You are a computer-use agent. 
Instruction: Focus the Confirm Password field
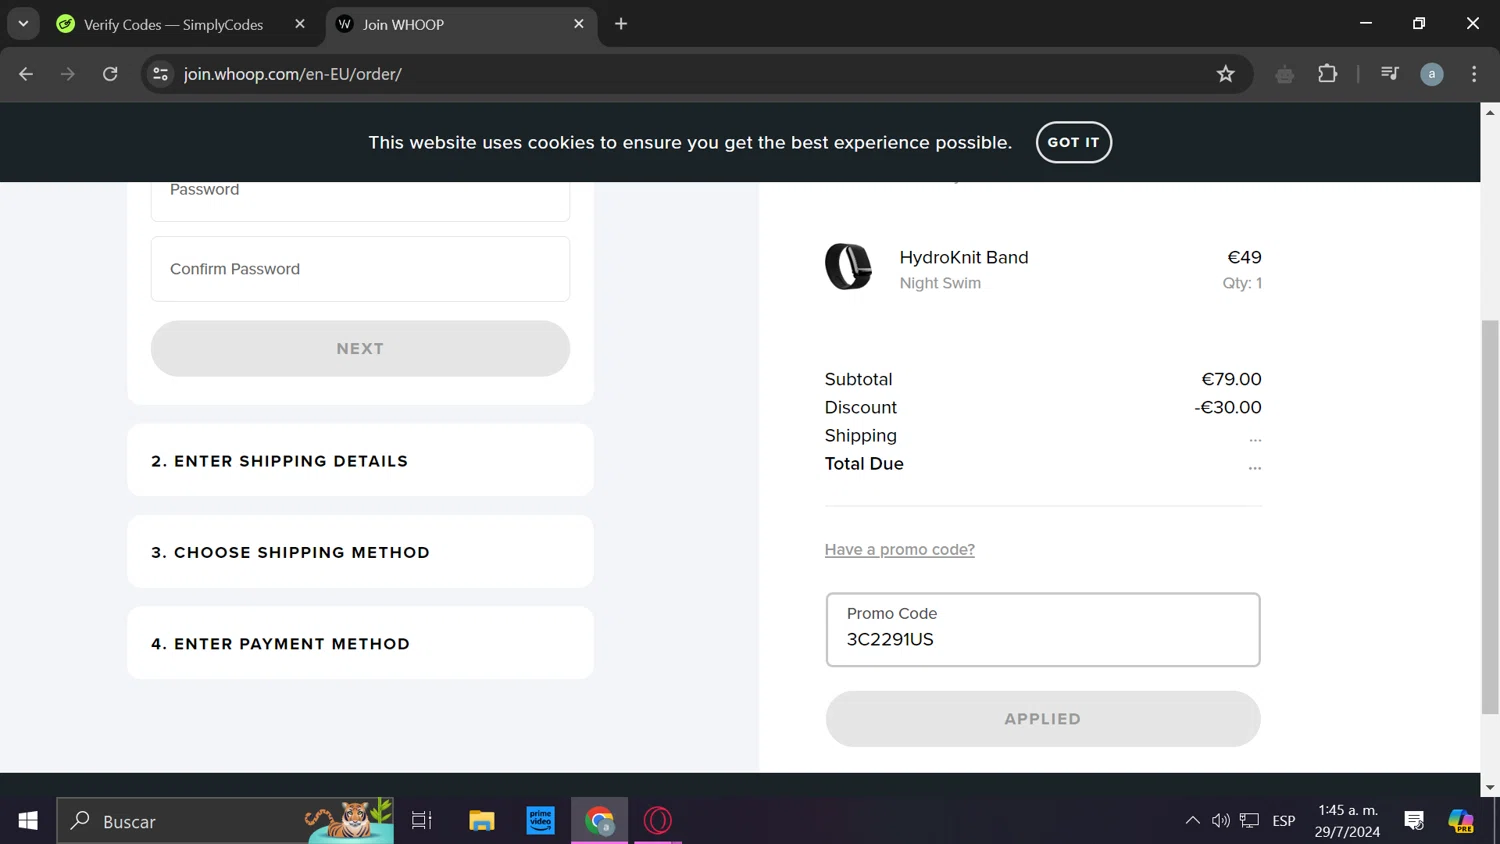pyautogui.click(x=360, y=269)
